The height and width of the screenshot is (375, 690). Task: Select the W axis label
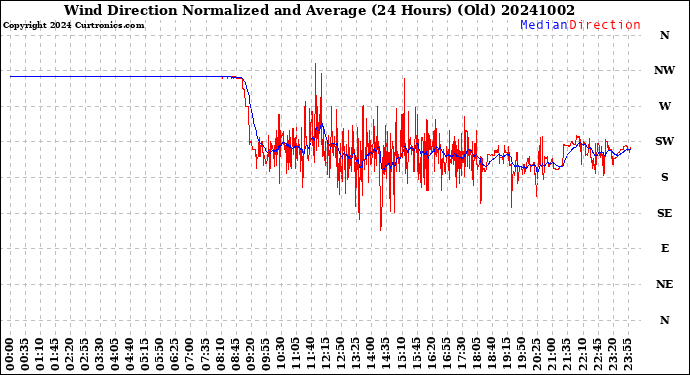coord(664,106)
